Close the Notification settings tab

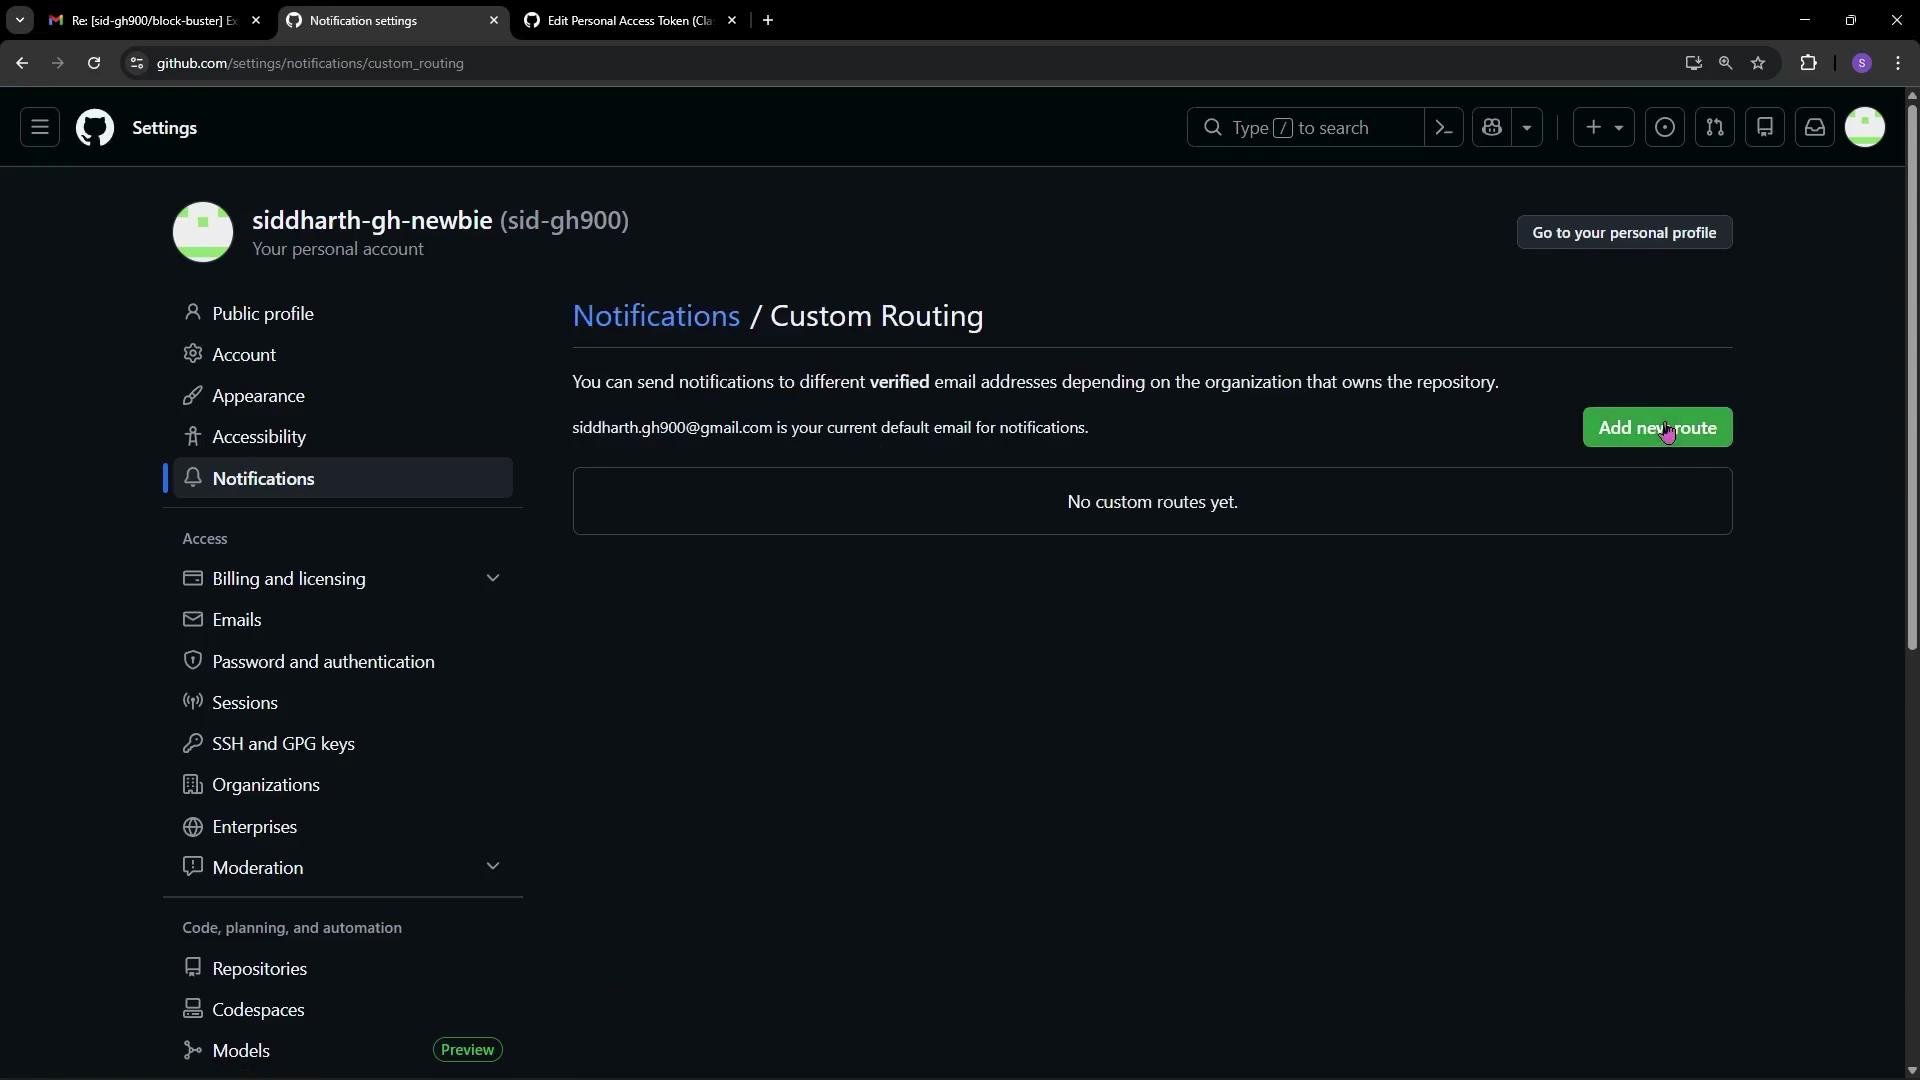(494, 20)
